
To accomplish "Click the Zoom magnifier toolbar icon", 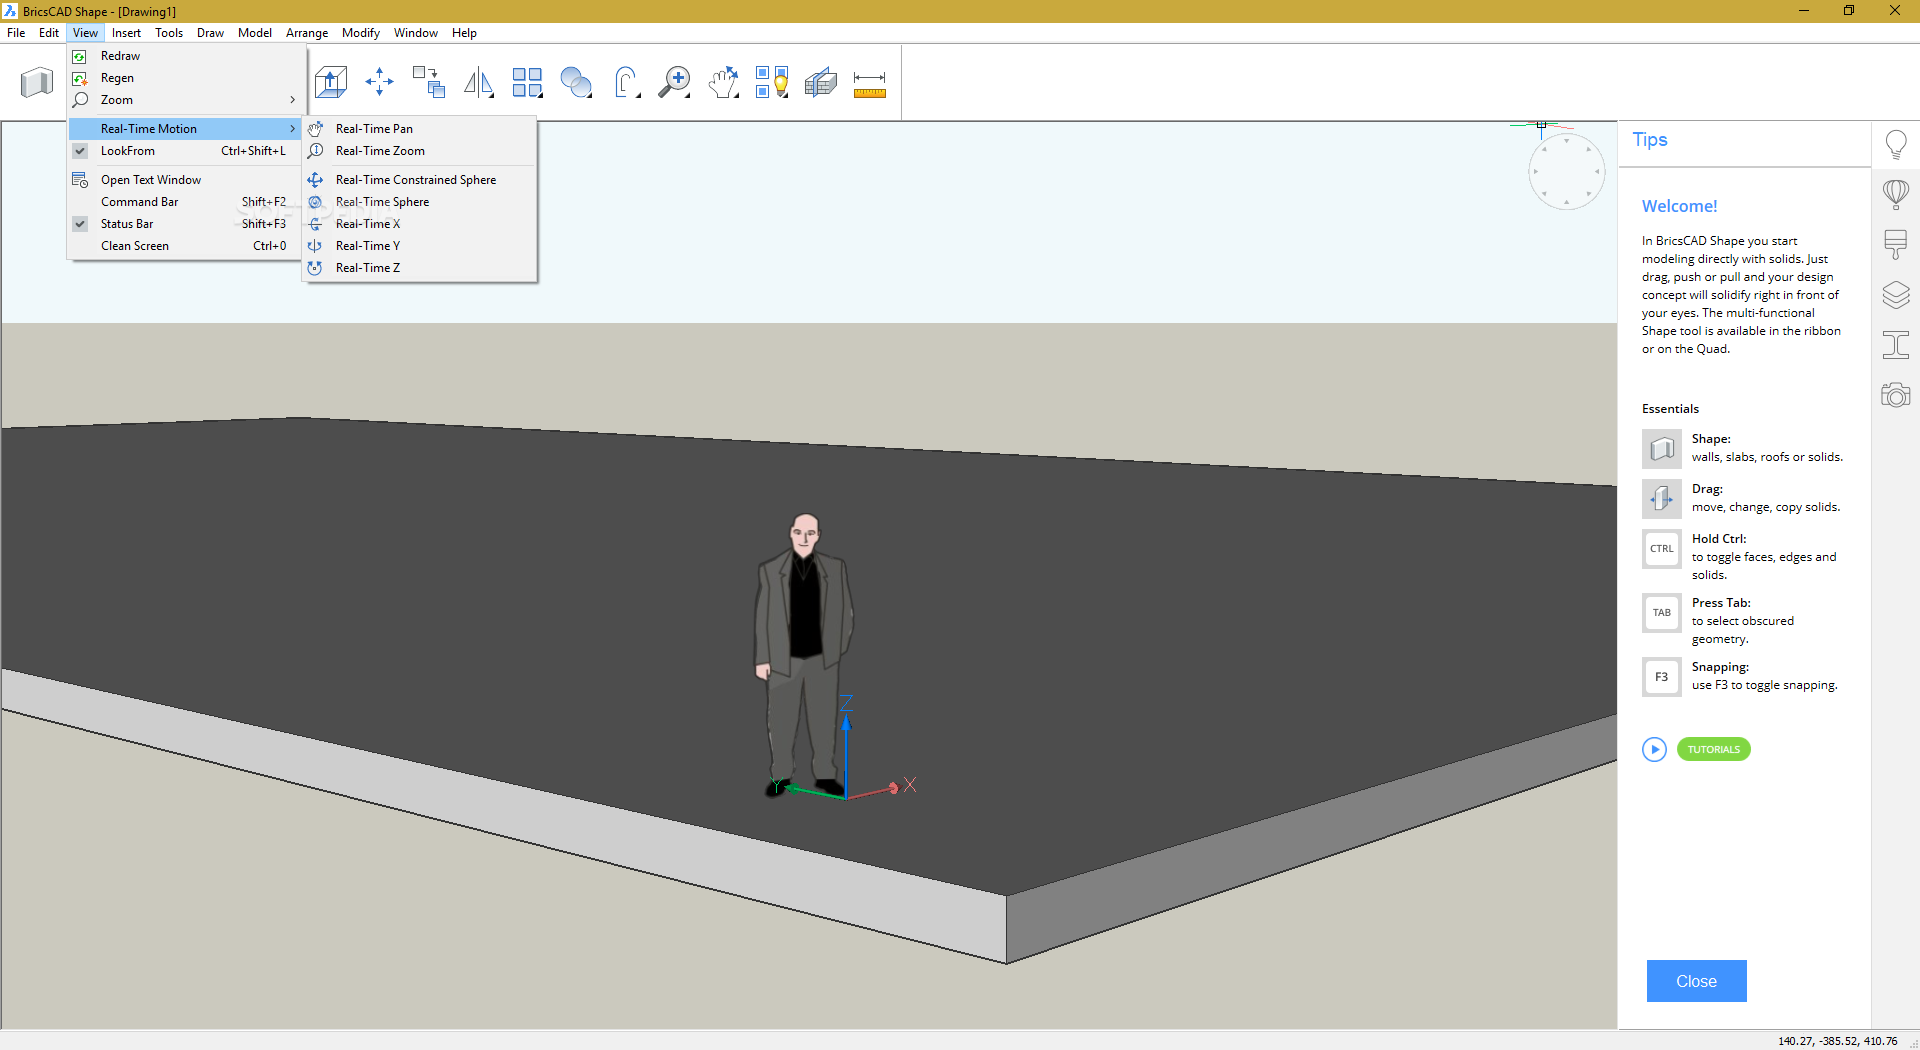I will (x=675, y=82).
